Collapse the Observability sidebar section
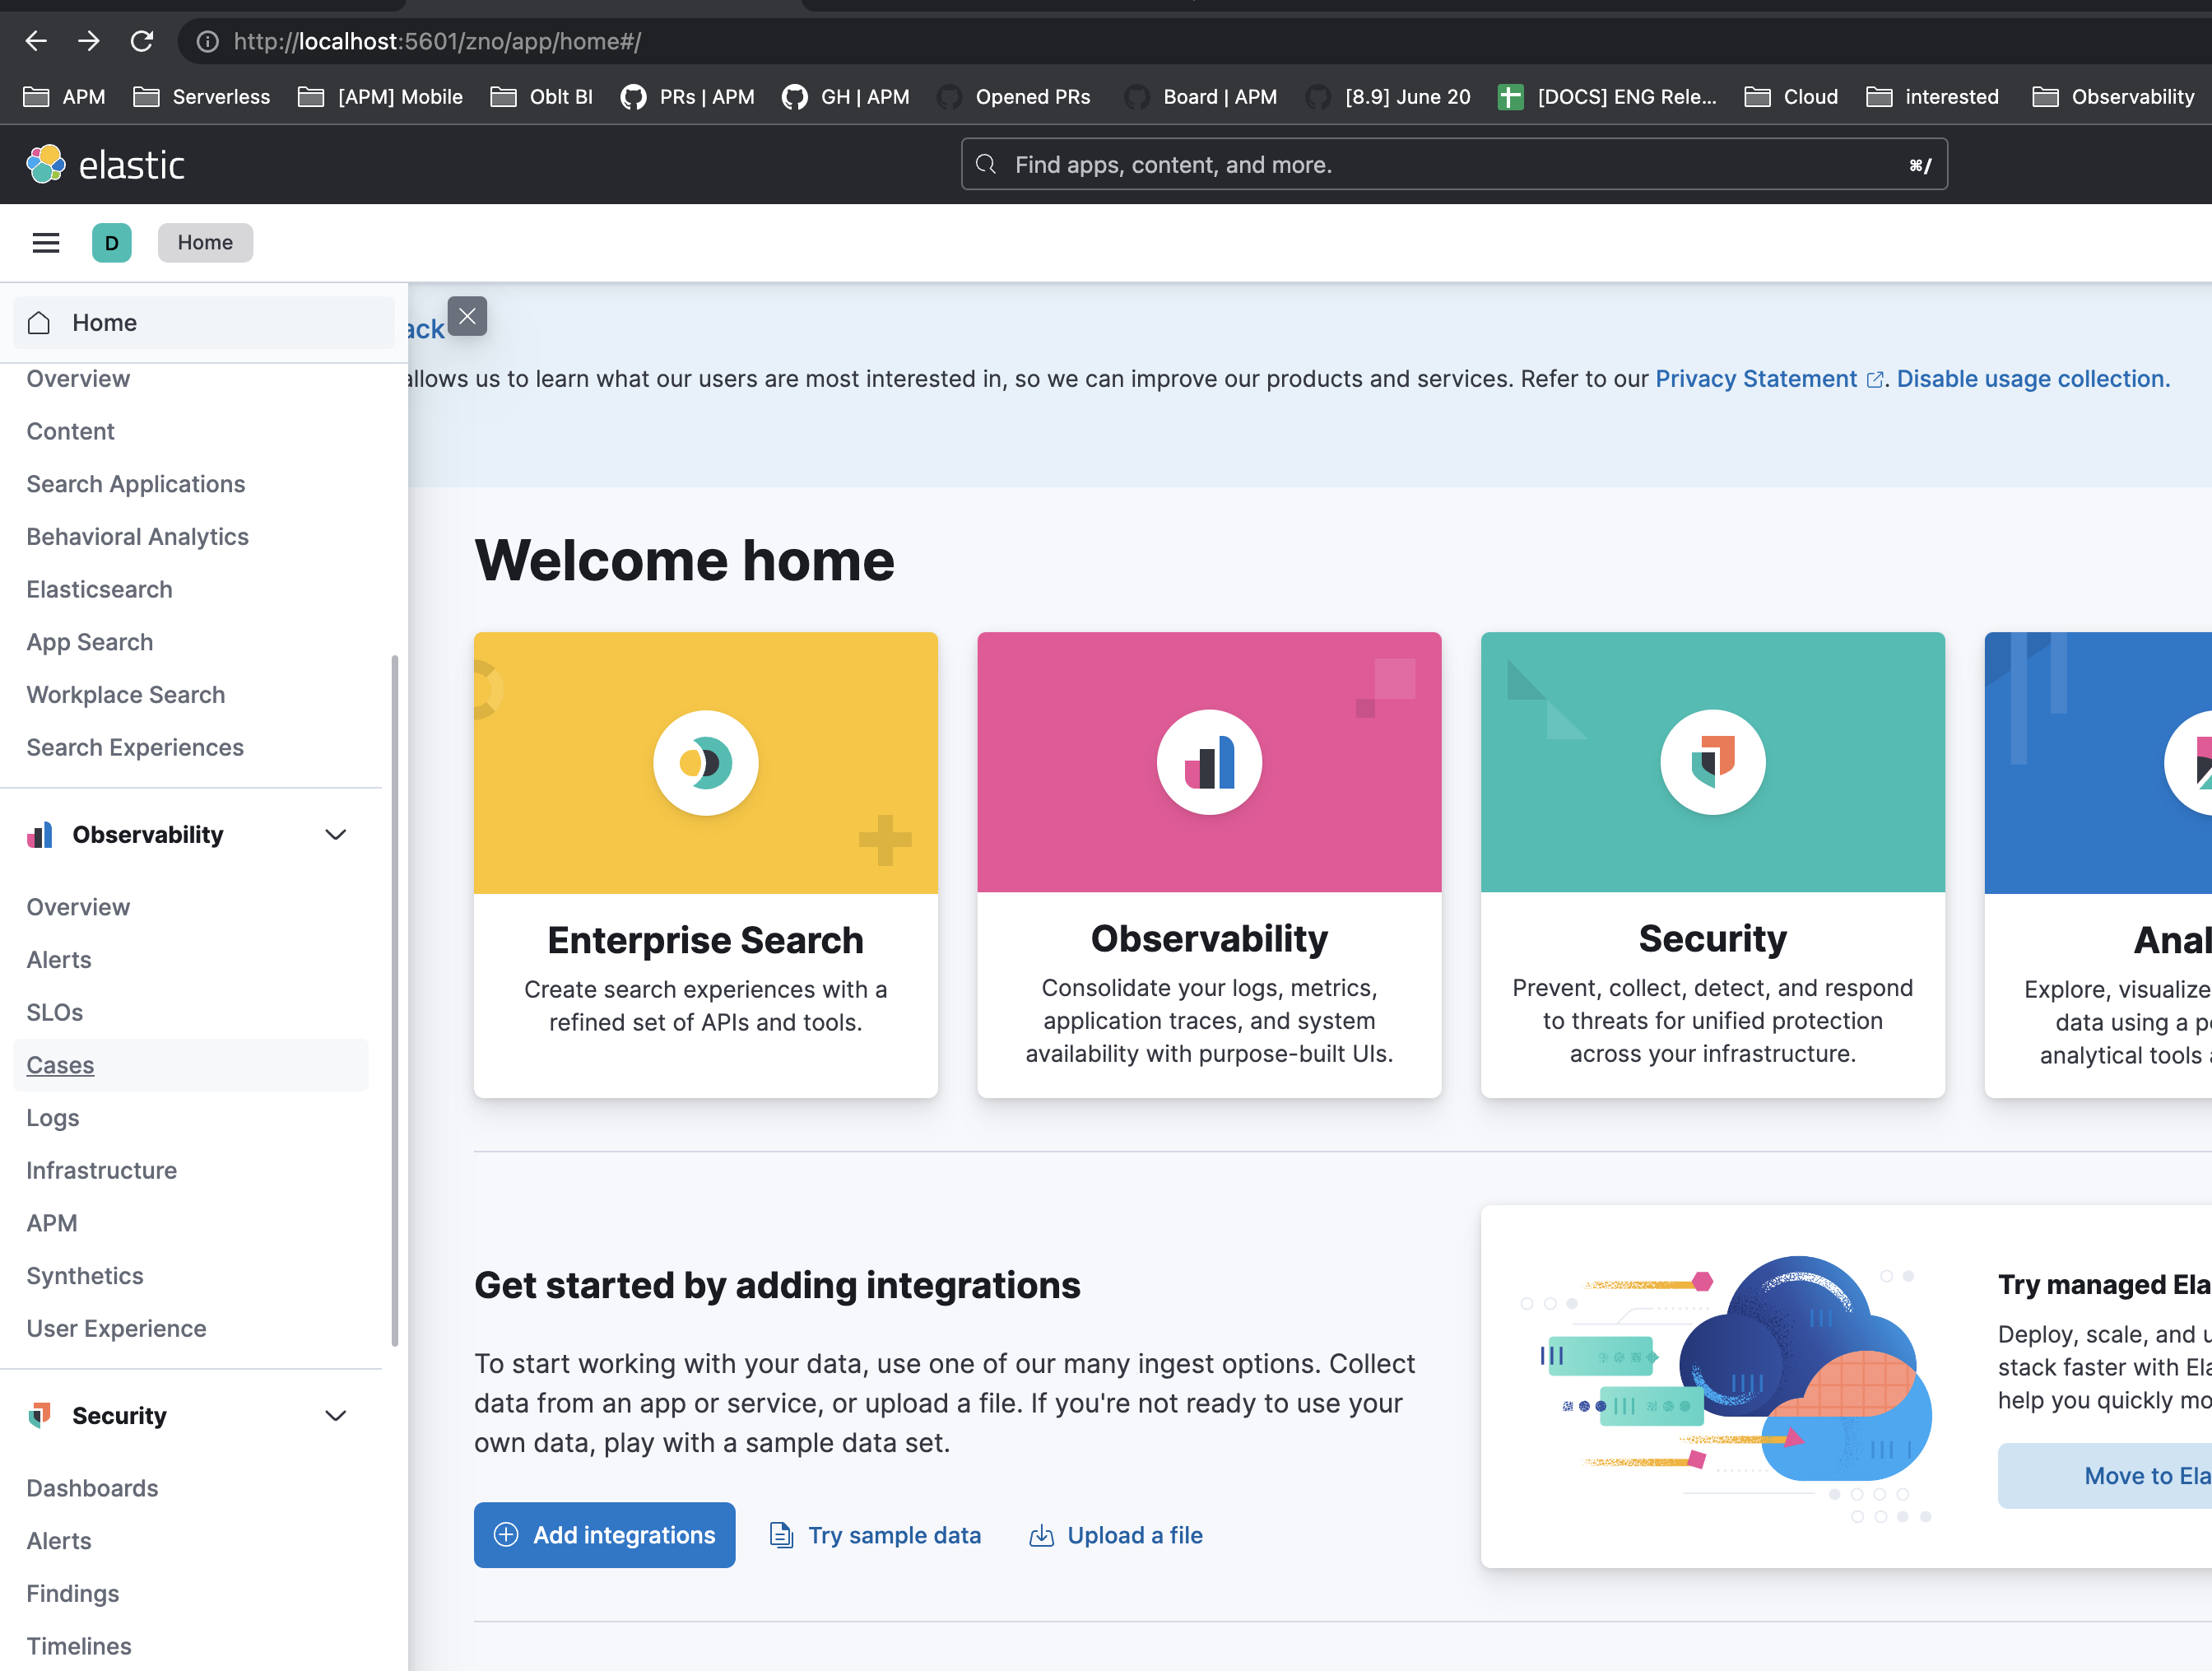This screenshot has height=1671, width=2212. [336, 834]
